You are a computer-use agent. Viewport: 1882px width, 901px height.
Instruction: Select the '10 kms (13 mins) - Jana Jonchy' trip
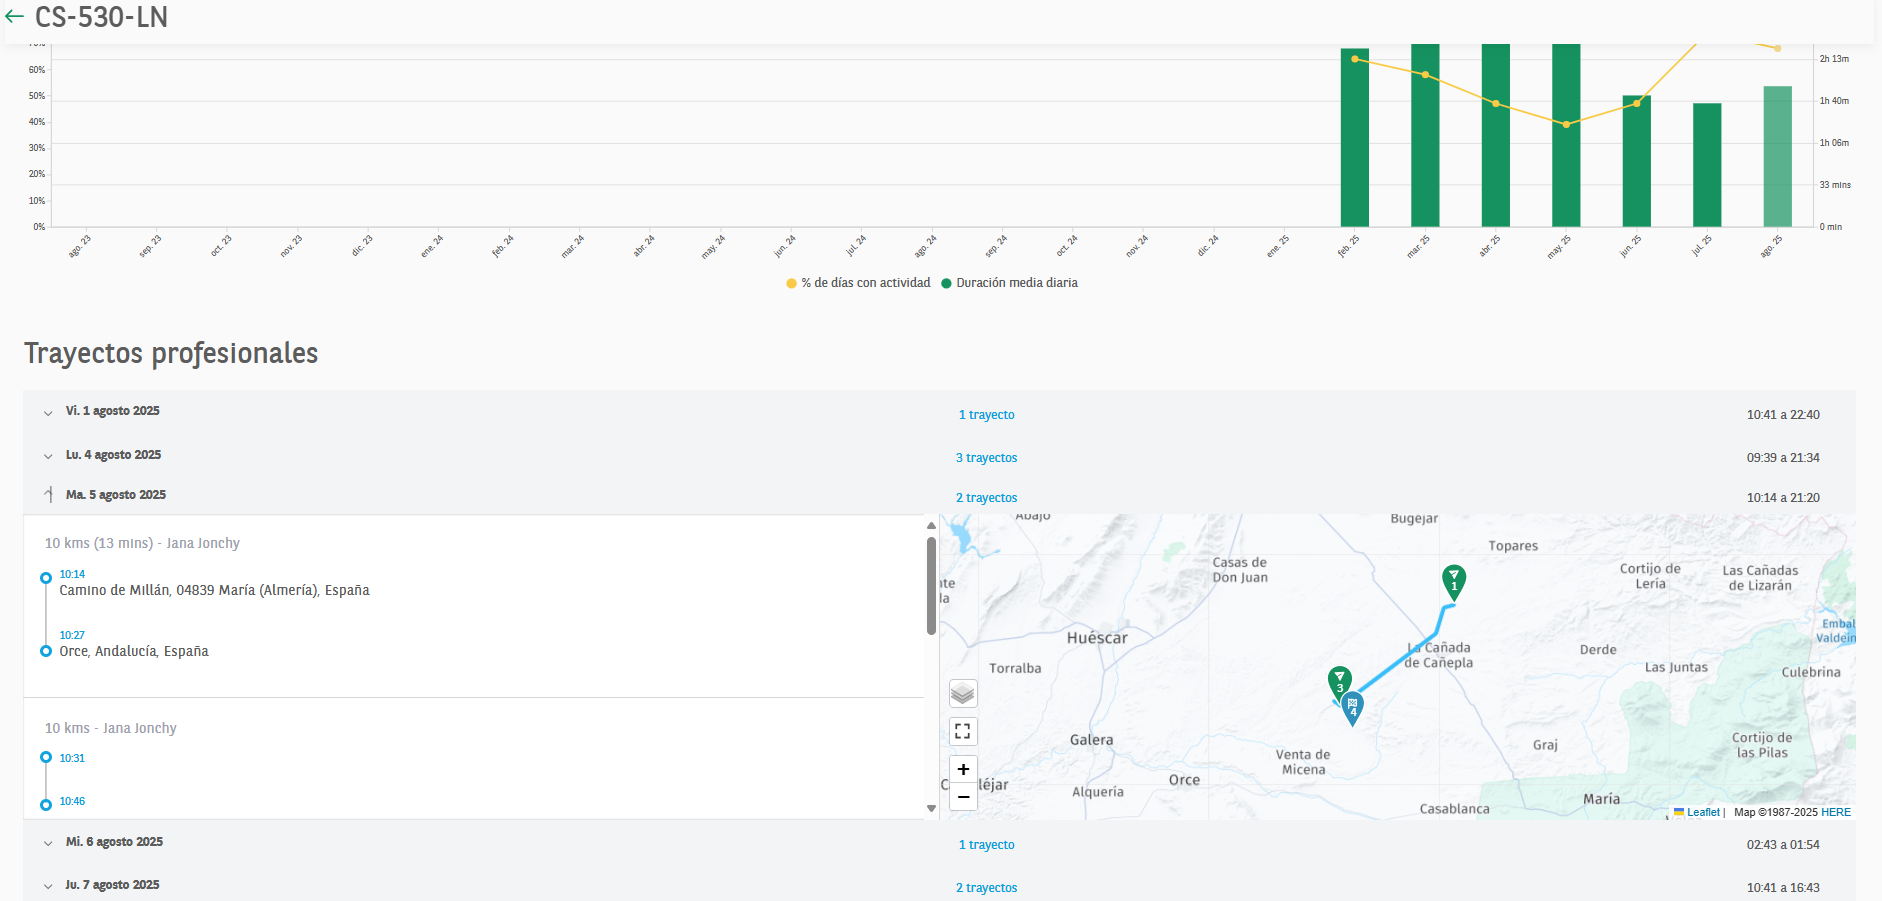click(142, 543)
